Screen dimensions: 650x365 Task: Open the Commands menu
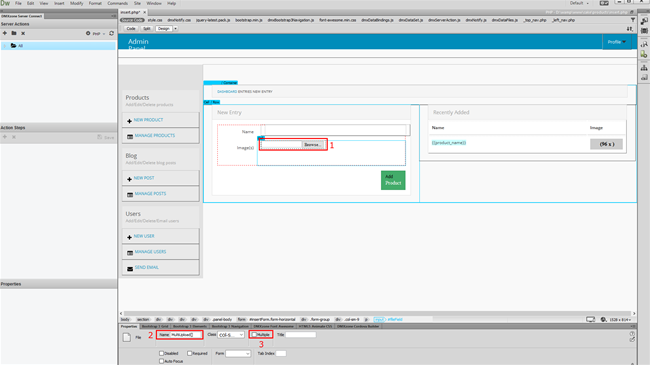(118, 3)
